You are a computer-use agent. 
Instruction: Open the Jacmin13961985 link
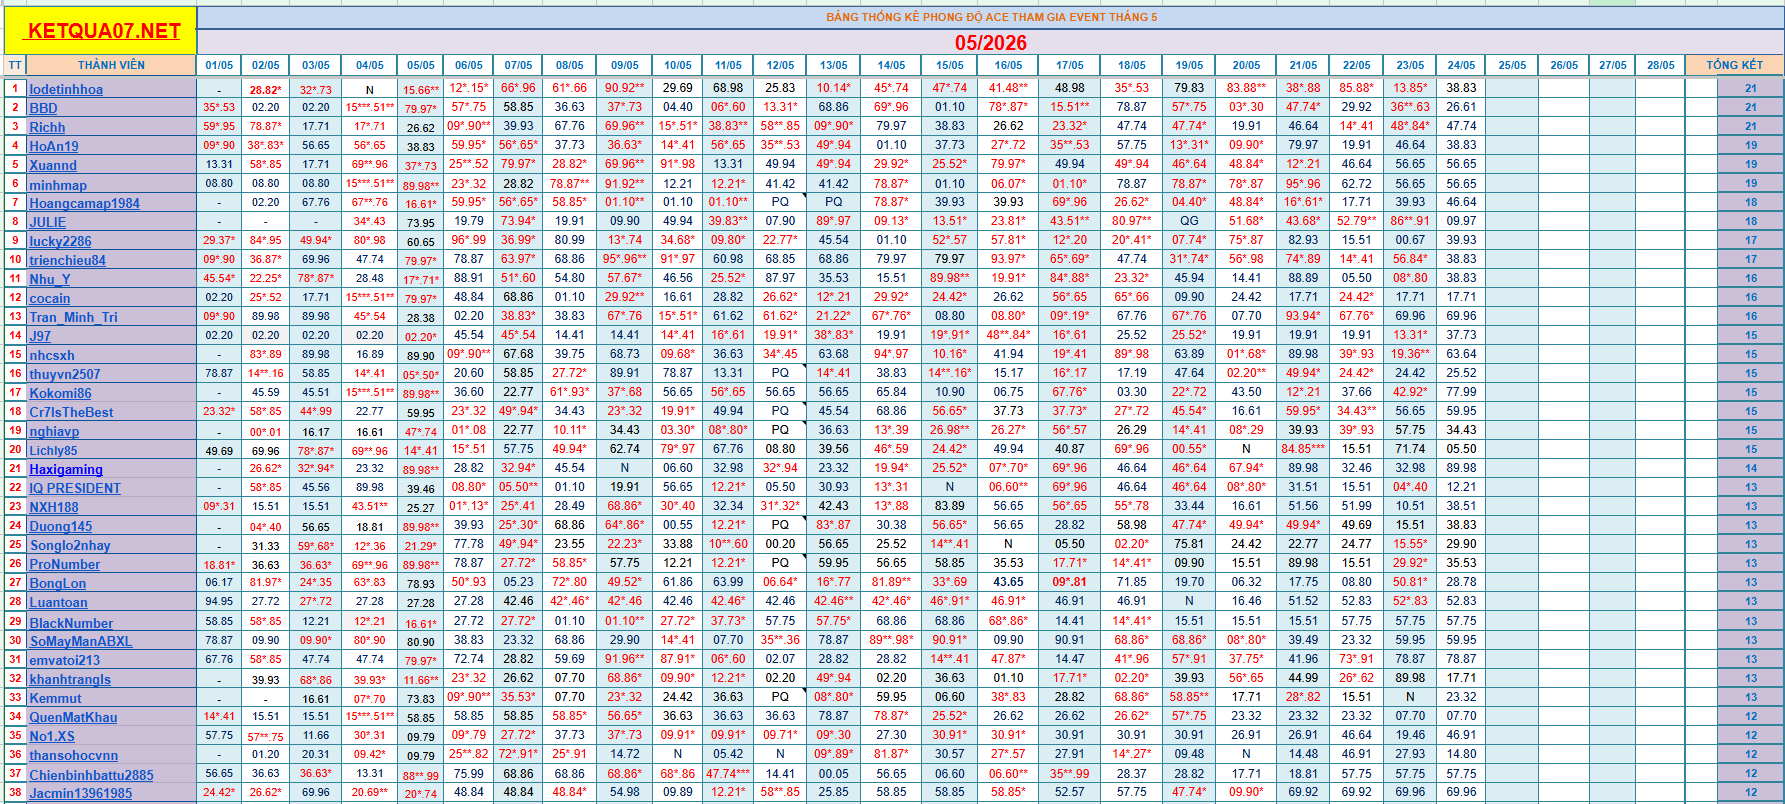(80, 793)
